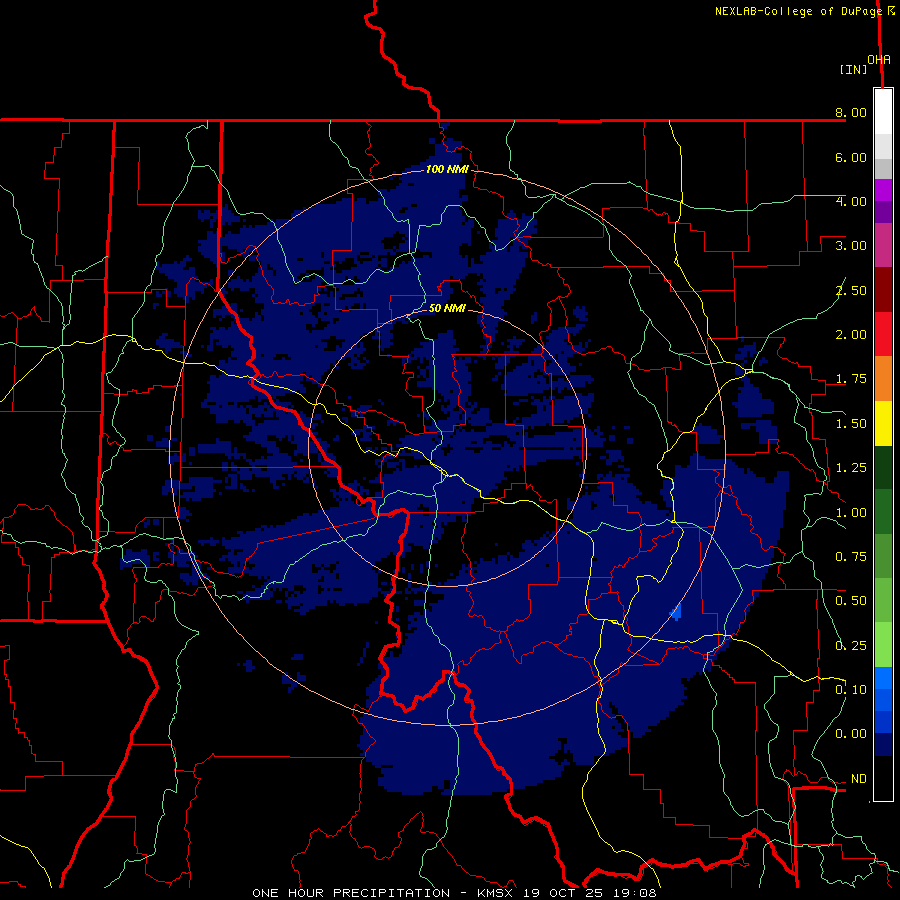Click the 0.10 legend value

pyautogui.click(x=851, y=690)
